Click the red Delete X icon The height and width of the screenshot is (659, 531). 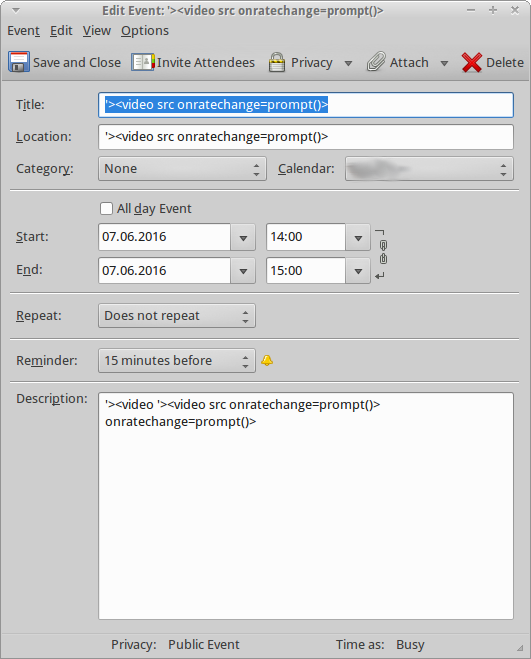coord(472,62)
